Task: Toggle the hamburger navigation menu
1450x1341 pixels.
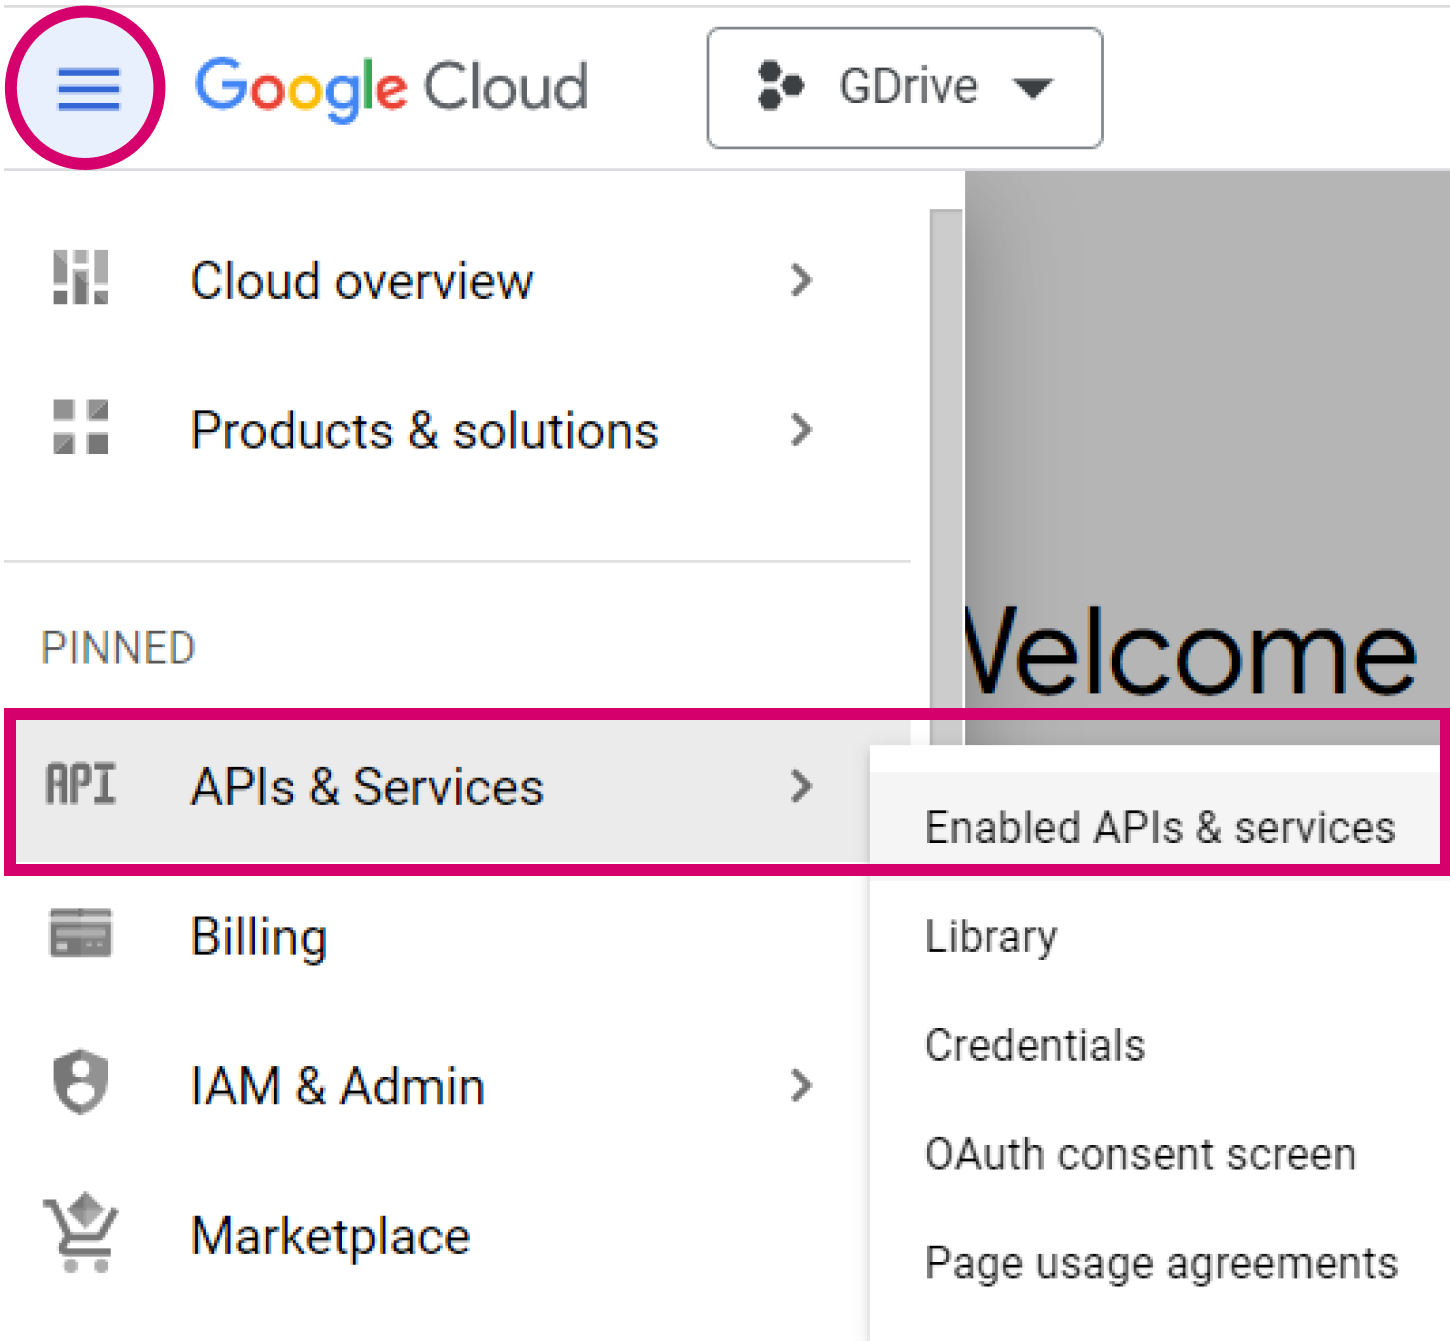Action: click(x=88, y=89)
